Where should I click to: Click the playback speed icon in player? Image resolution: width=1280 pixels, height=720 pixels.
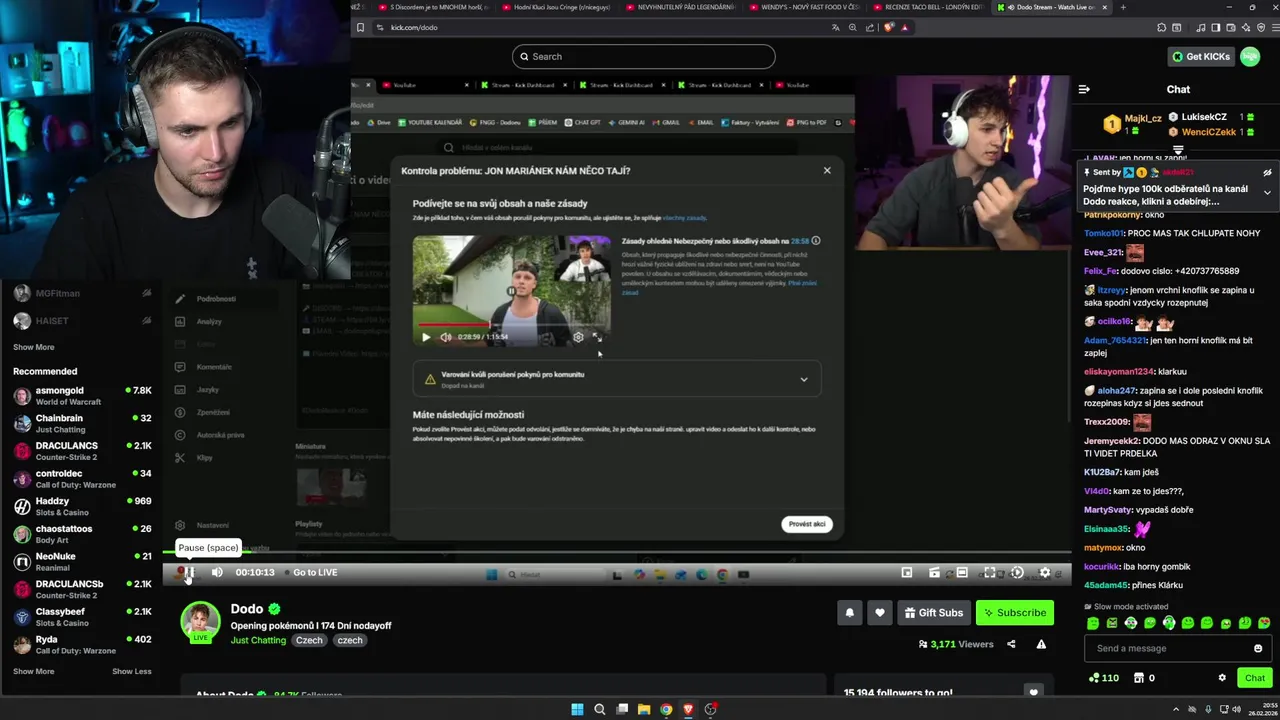(x=1017, y=572)
